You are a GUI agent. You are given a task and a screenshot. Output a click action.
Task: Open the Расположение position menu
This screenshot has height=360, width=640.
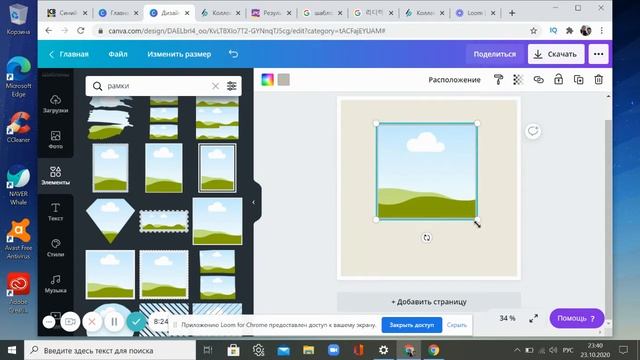pyautogui.click(x=454, y=80)
